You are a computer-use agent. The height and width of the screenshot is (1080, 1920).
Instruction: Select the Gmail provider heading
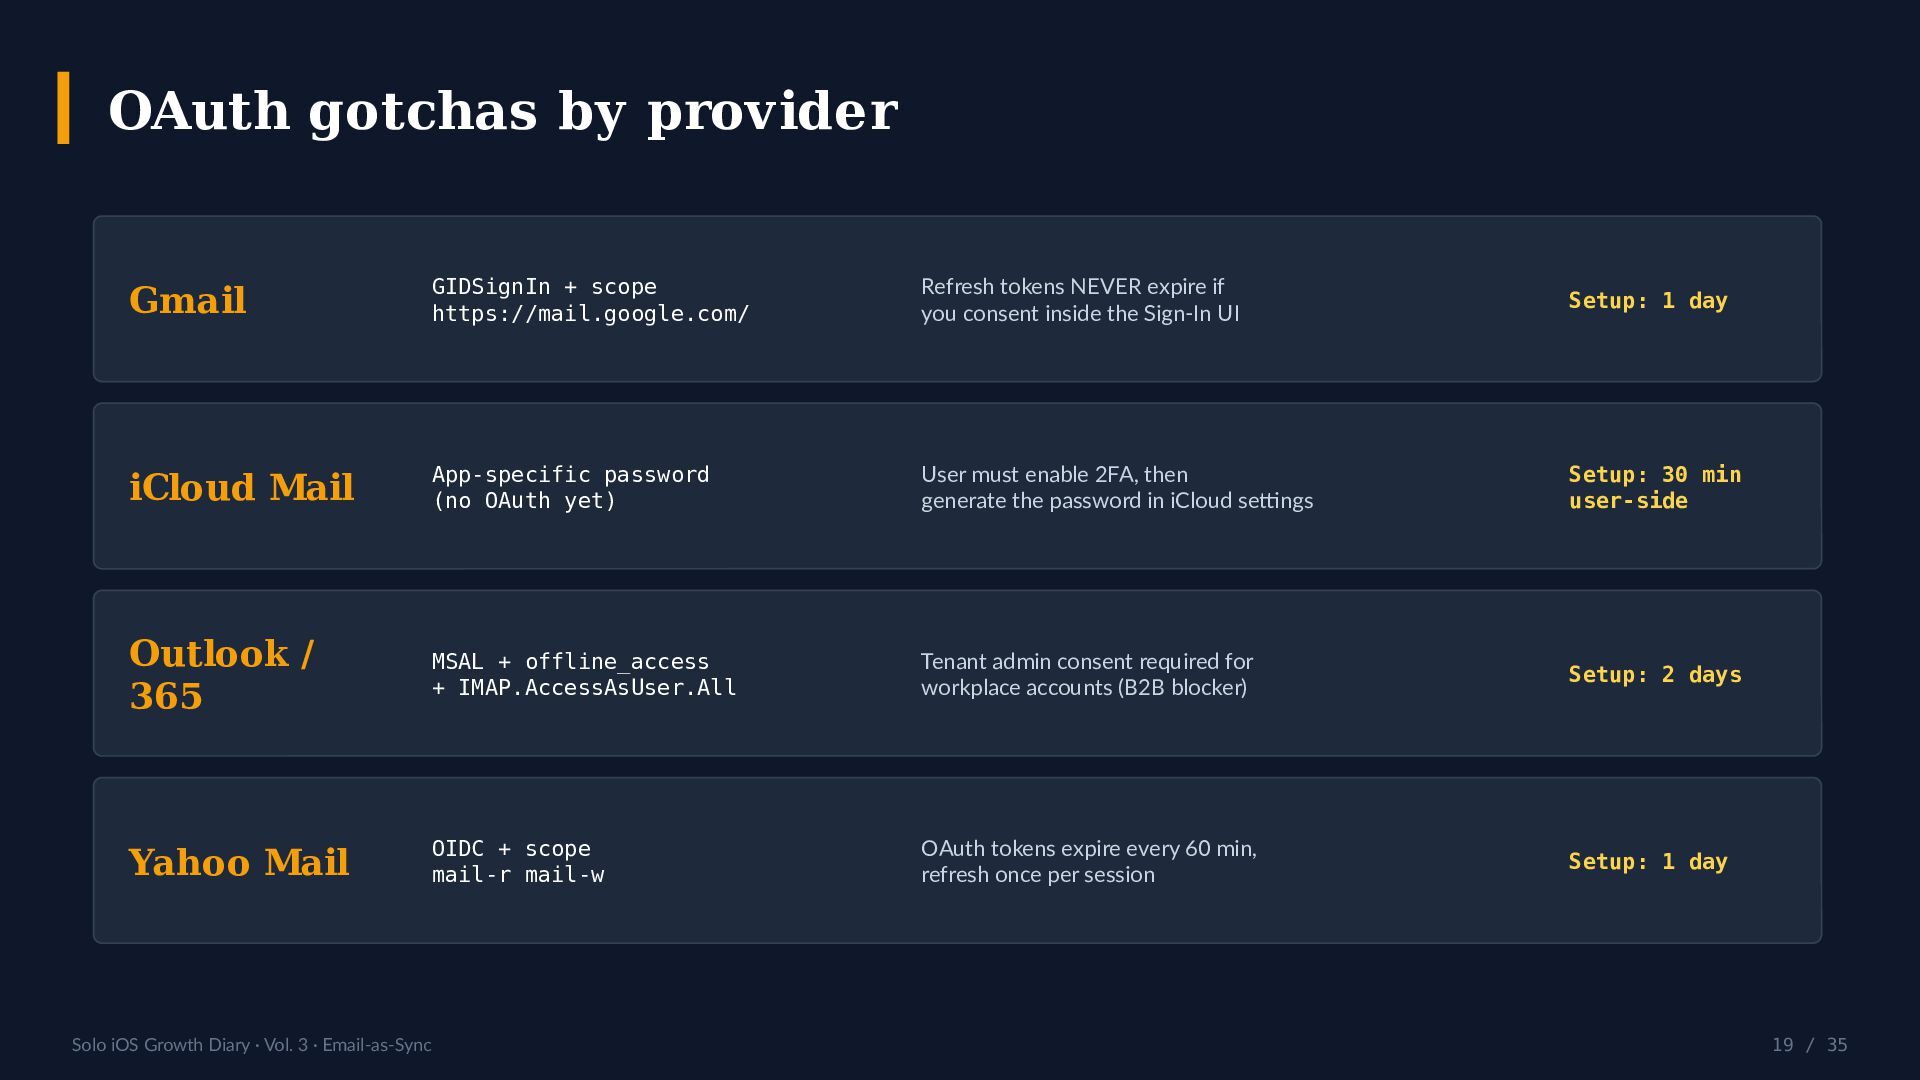point(187,300)
